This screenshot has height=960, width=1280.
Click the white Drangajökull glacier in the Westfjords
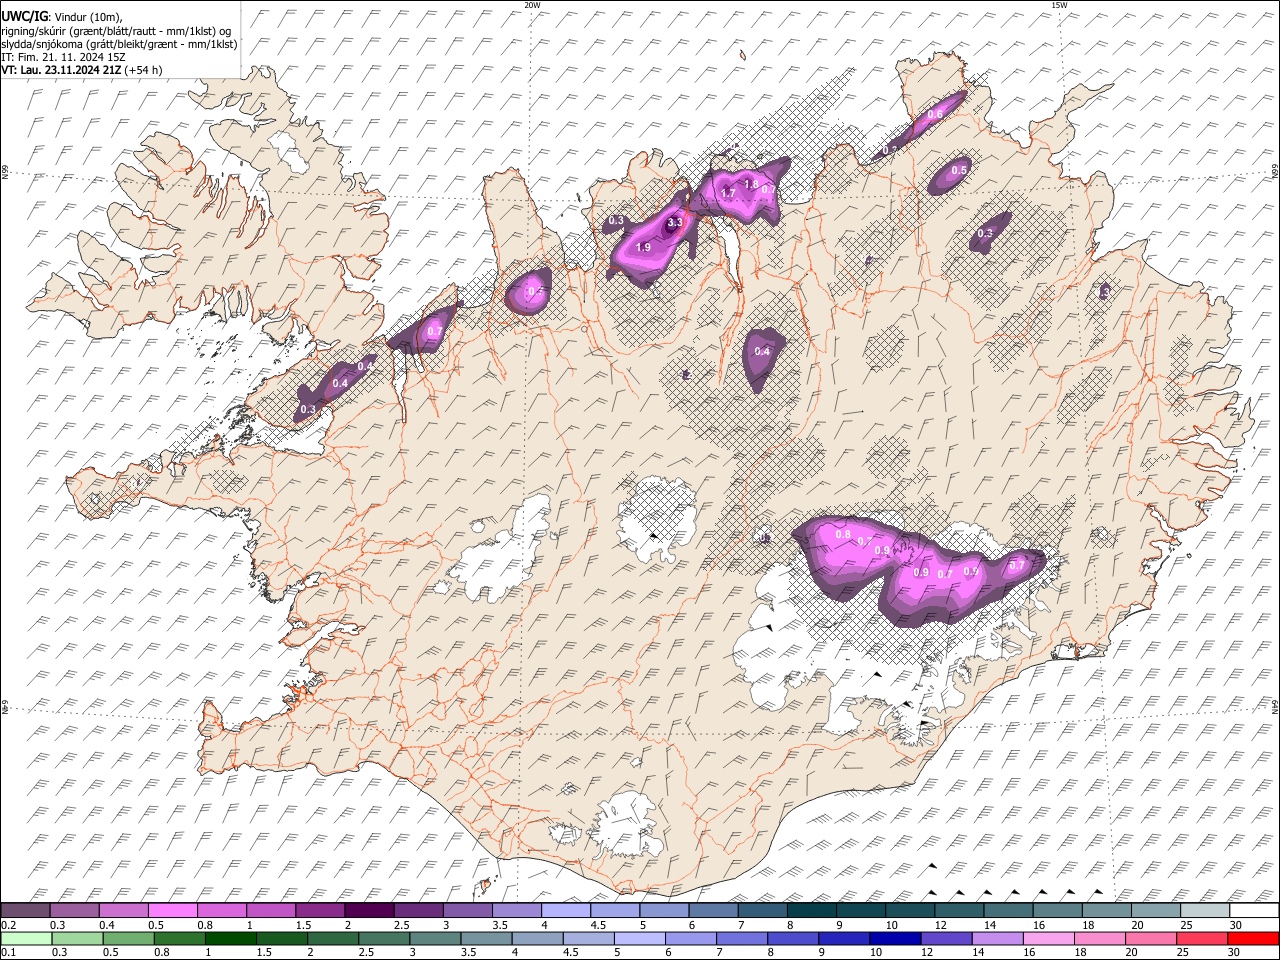(292, 150)
